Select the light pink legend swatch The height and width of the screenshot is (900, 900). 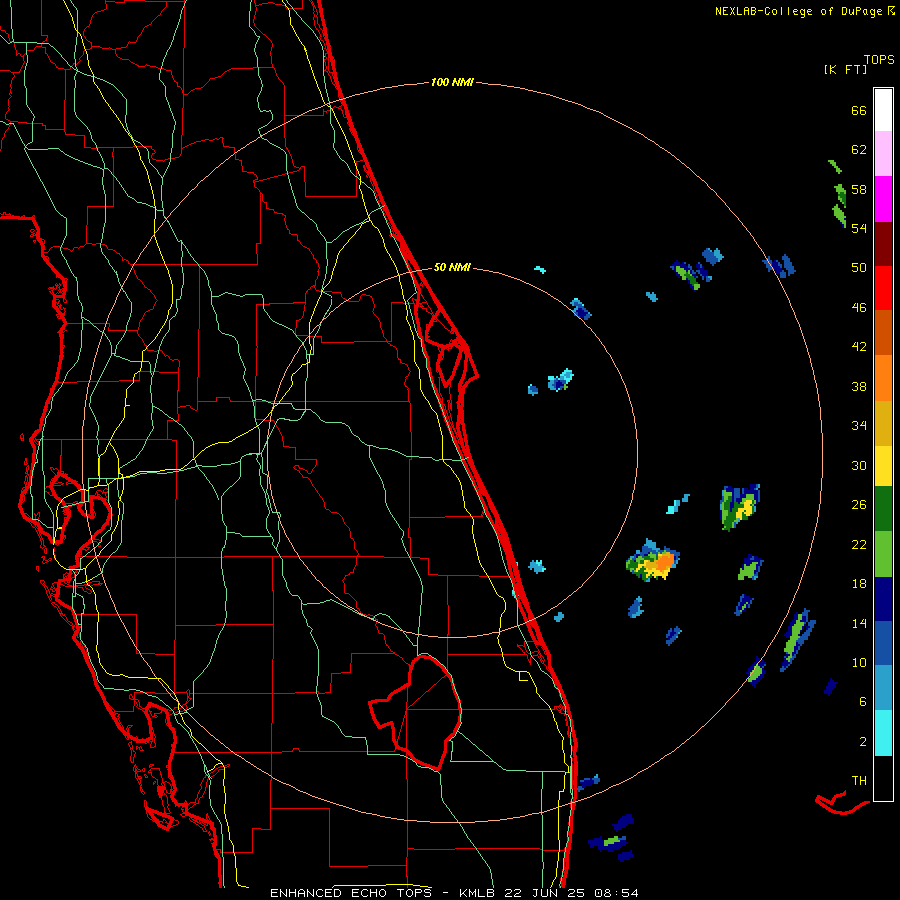(883, 153)
